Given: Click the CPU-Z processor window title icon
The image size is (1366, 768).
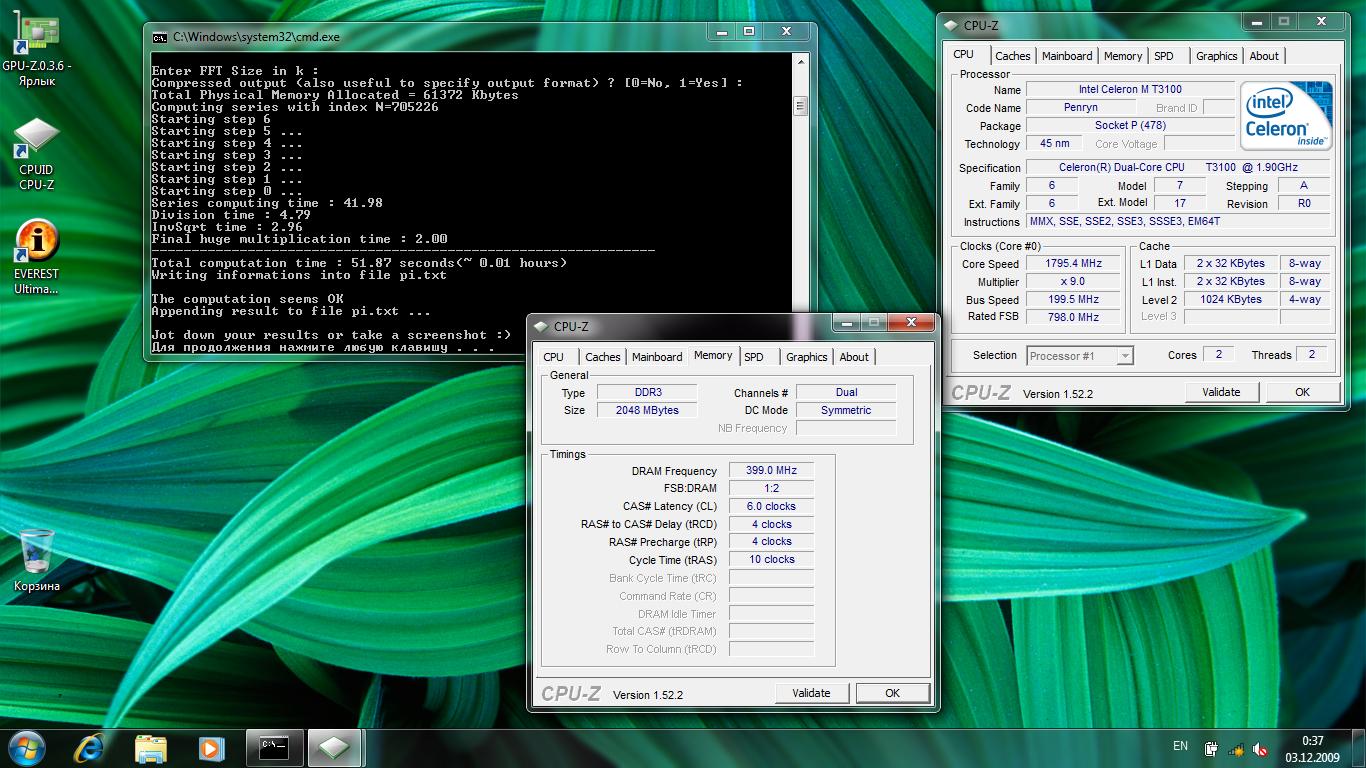Looking at the screenshot, I should pos(952,26).
